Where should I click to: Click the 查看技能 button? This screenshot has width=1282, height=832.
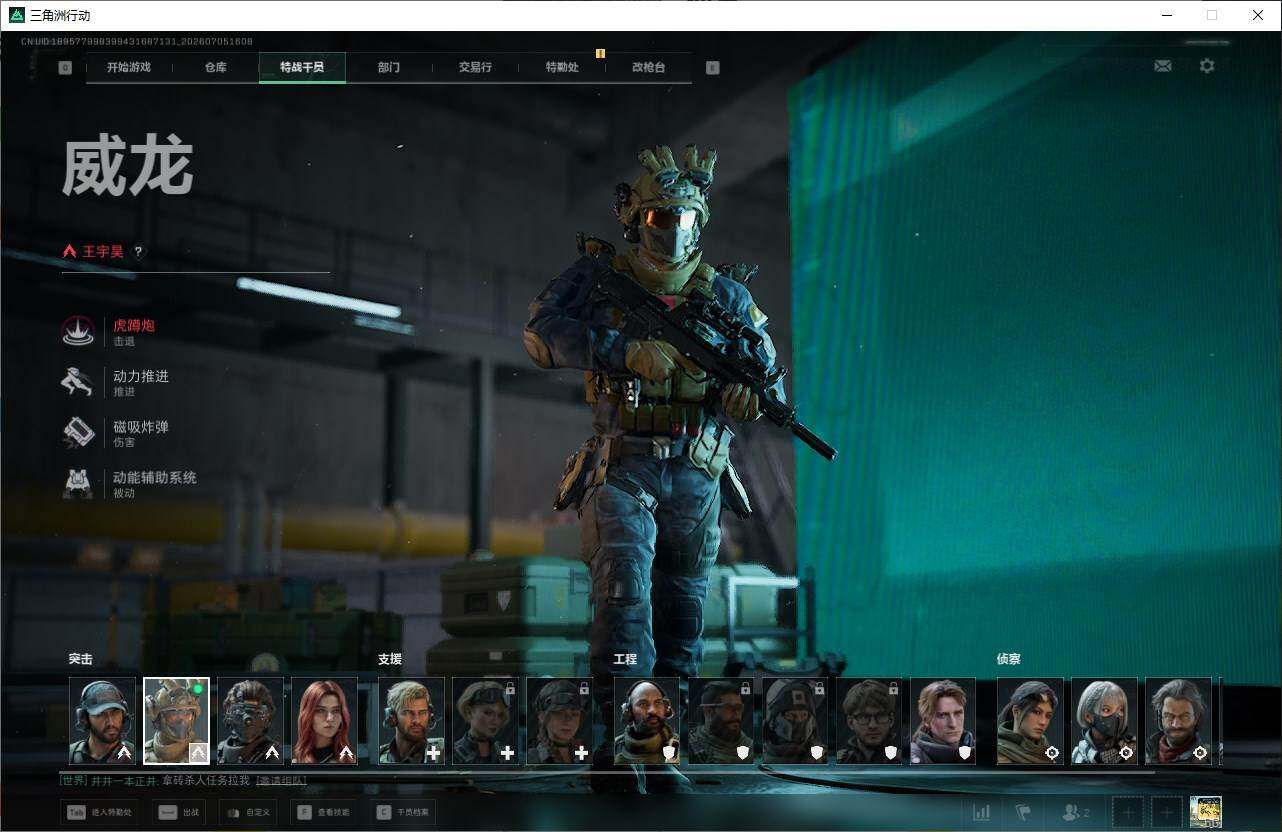click(323, 813)
